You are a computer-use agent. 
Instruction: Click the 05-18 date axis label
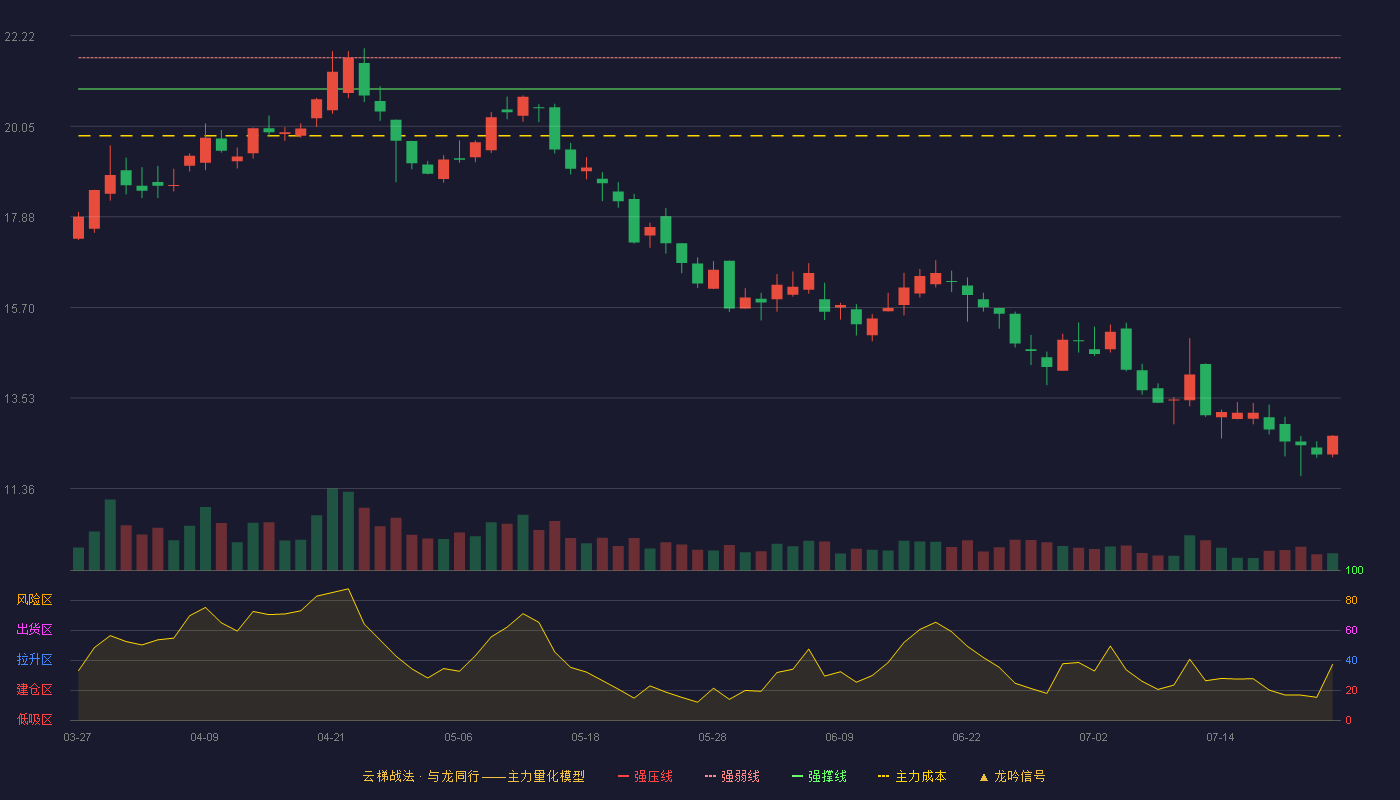point(585,737)
